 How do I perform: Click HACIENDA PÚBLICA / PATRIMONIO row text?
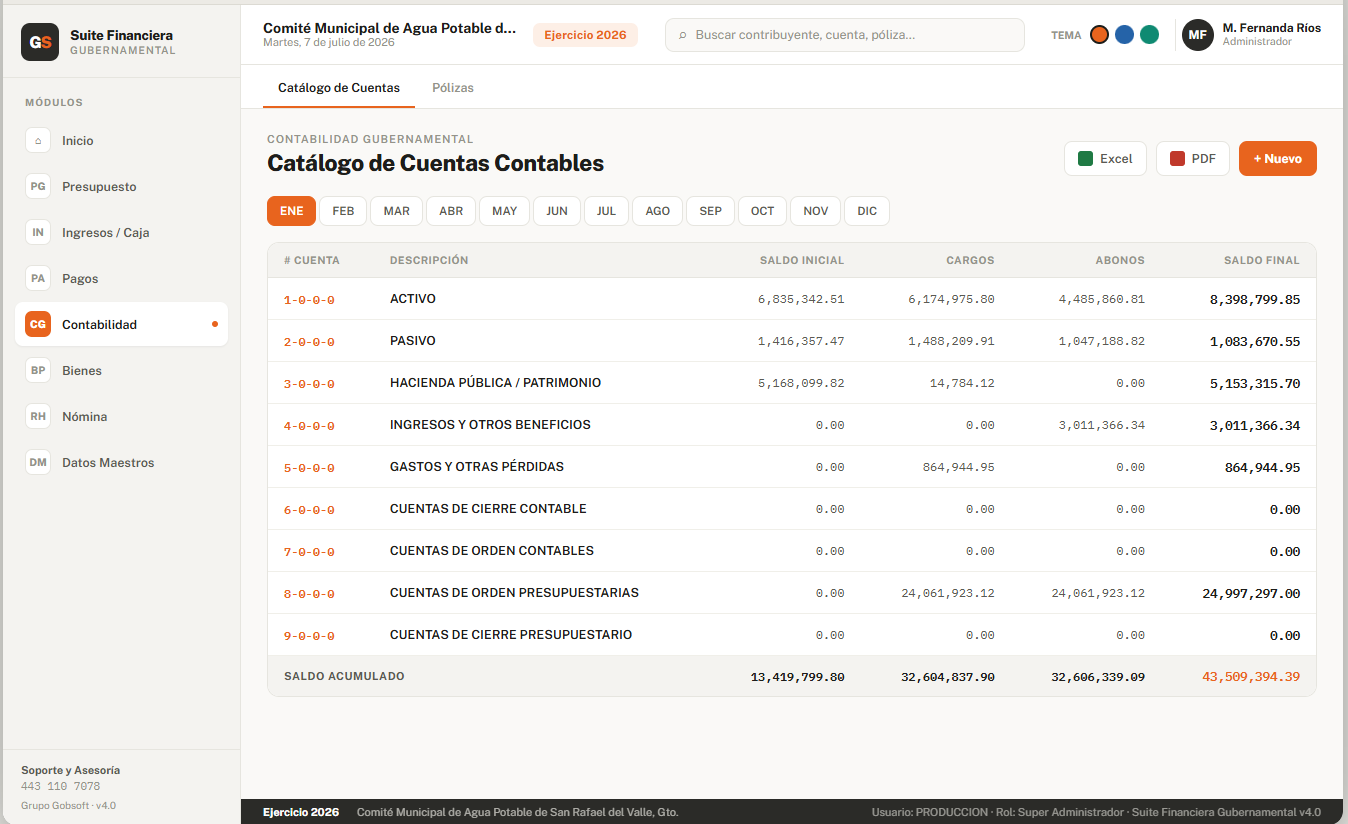(x=495, y=383)
